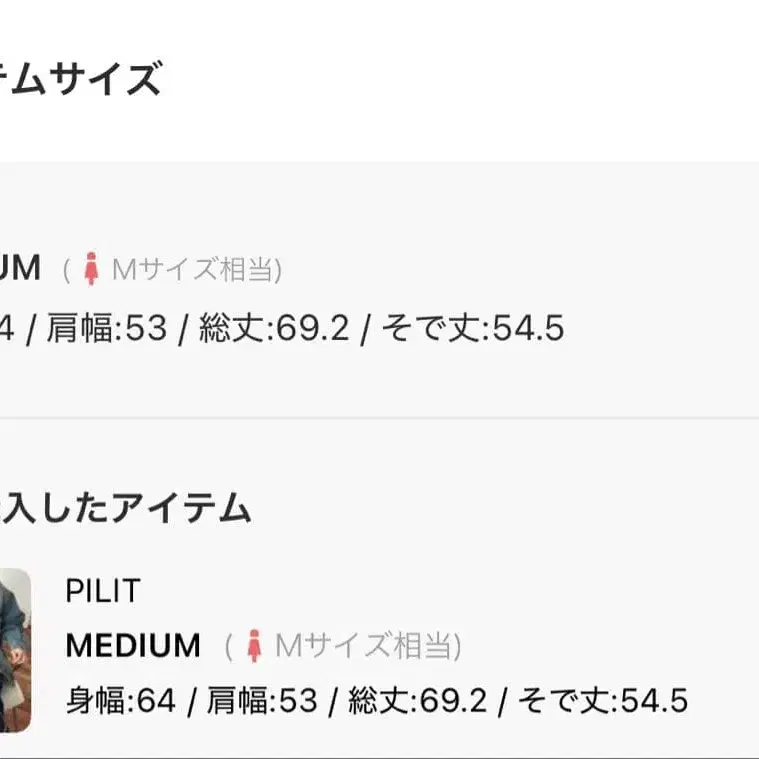Click 総丈:69.2 in the upper measurements line
759x759 pixels.
[274, 328]
